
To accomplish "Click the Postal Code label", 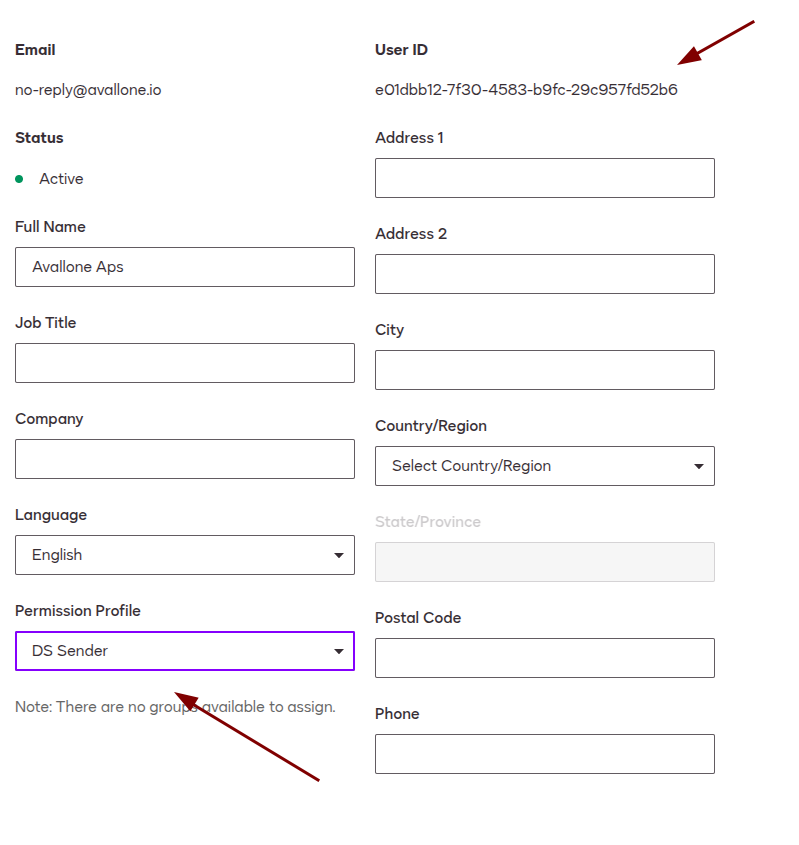I will [x=418, y=618].
